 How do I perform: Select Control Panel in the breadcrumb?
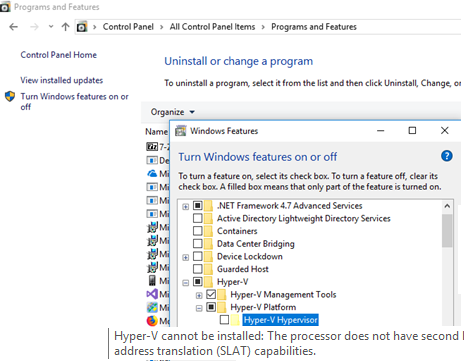[128, 27]
